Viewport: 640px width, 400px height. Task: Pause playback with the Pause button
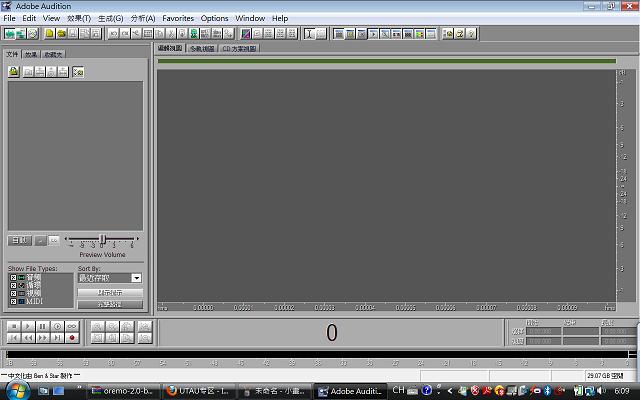click(x=42, y=326)
